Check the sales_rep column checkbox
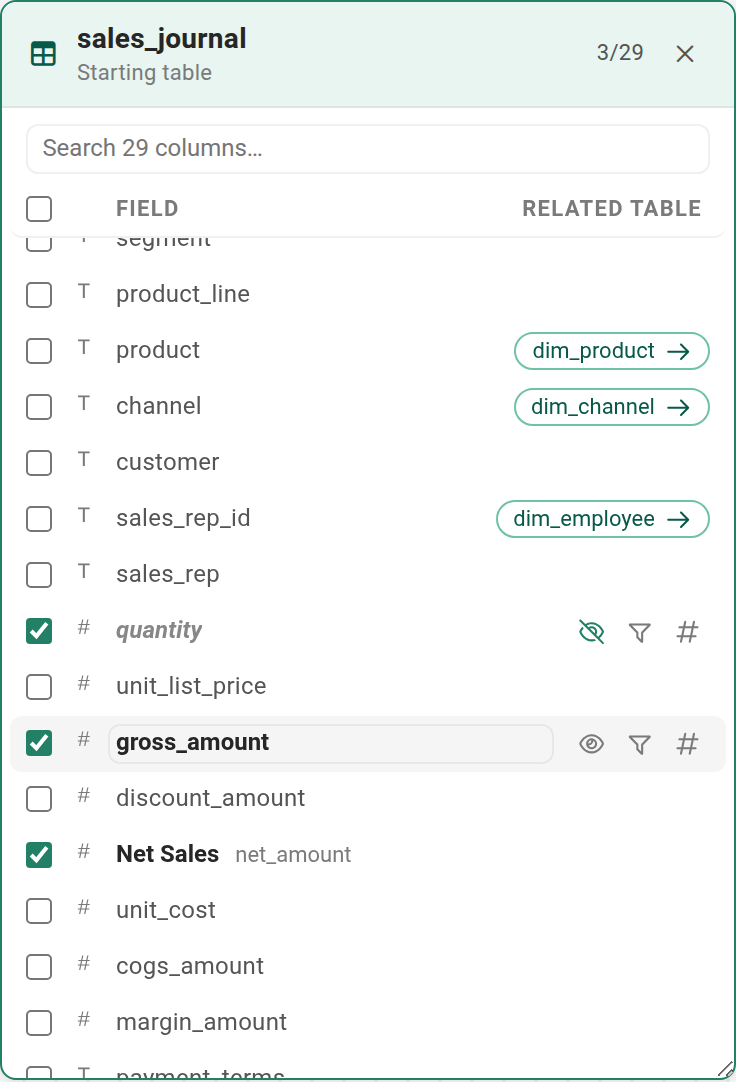736x1082 pixels. (39, 574)
